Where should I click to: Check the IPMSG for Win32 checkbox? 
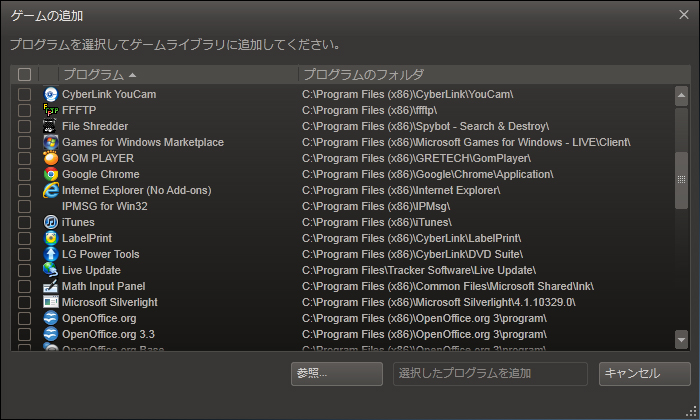[x=25, y=206]
